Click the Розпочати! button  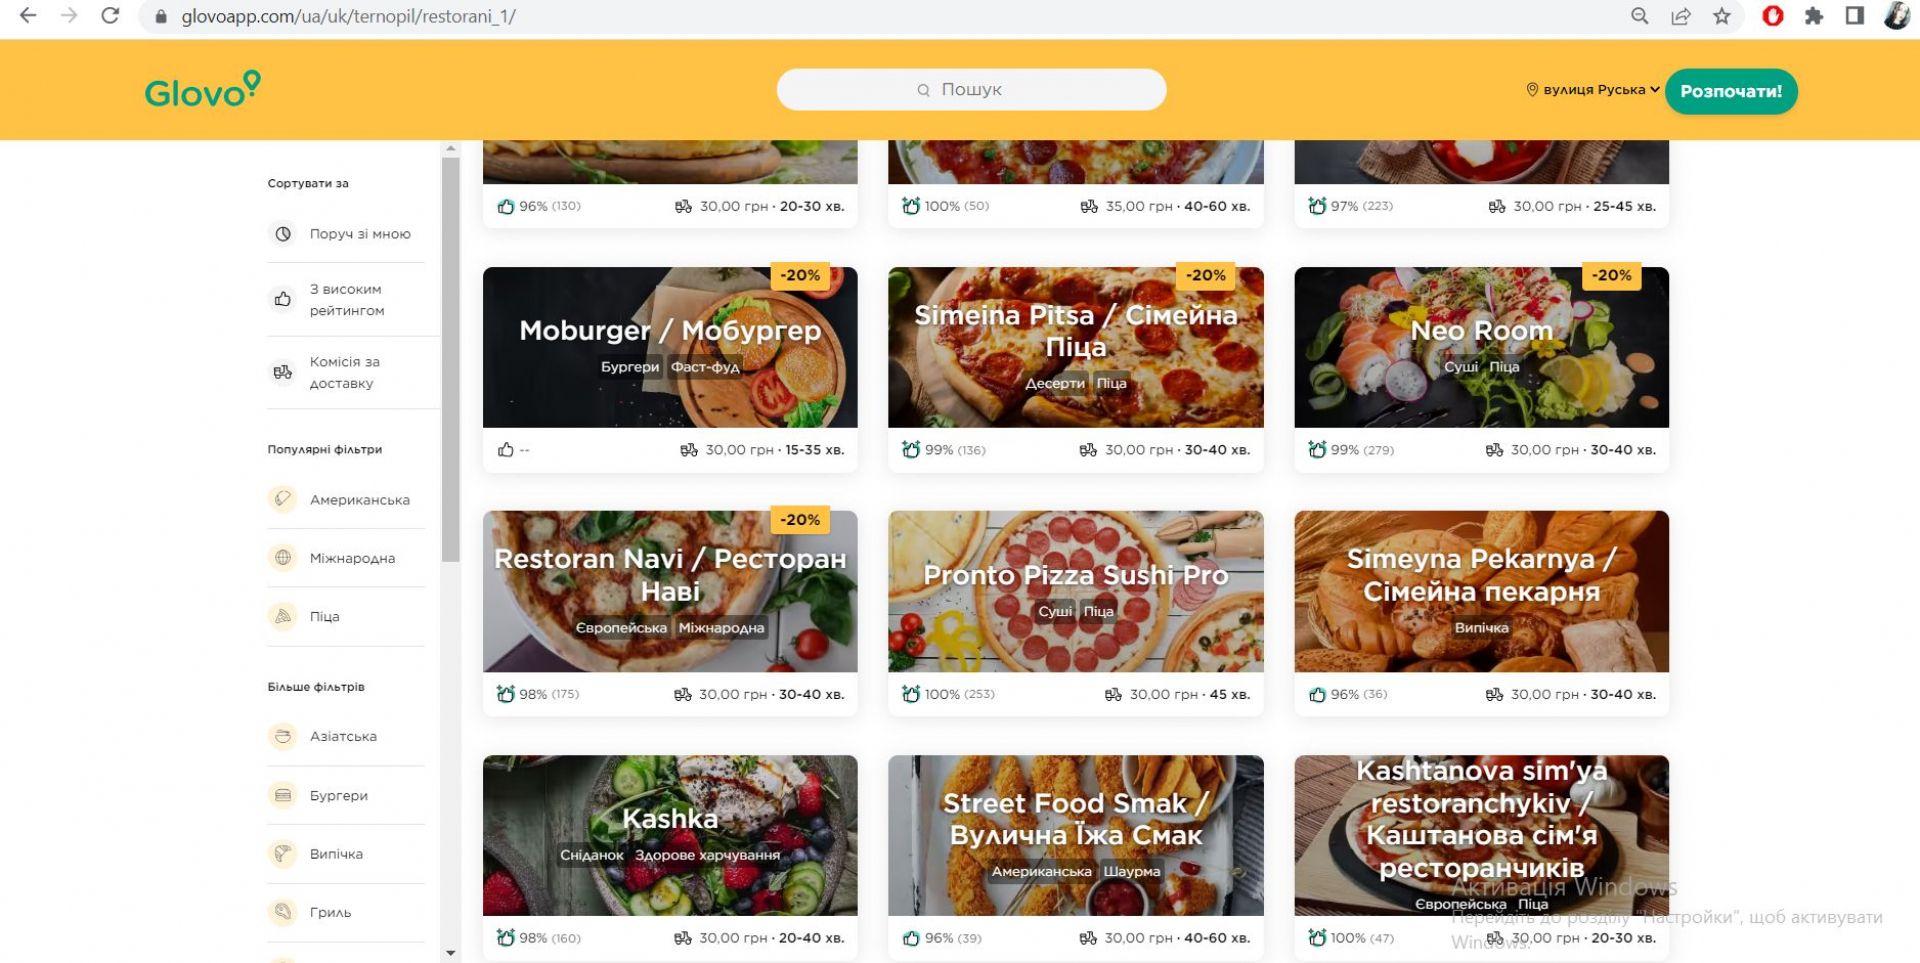point(1730,91)
